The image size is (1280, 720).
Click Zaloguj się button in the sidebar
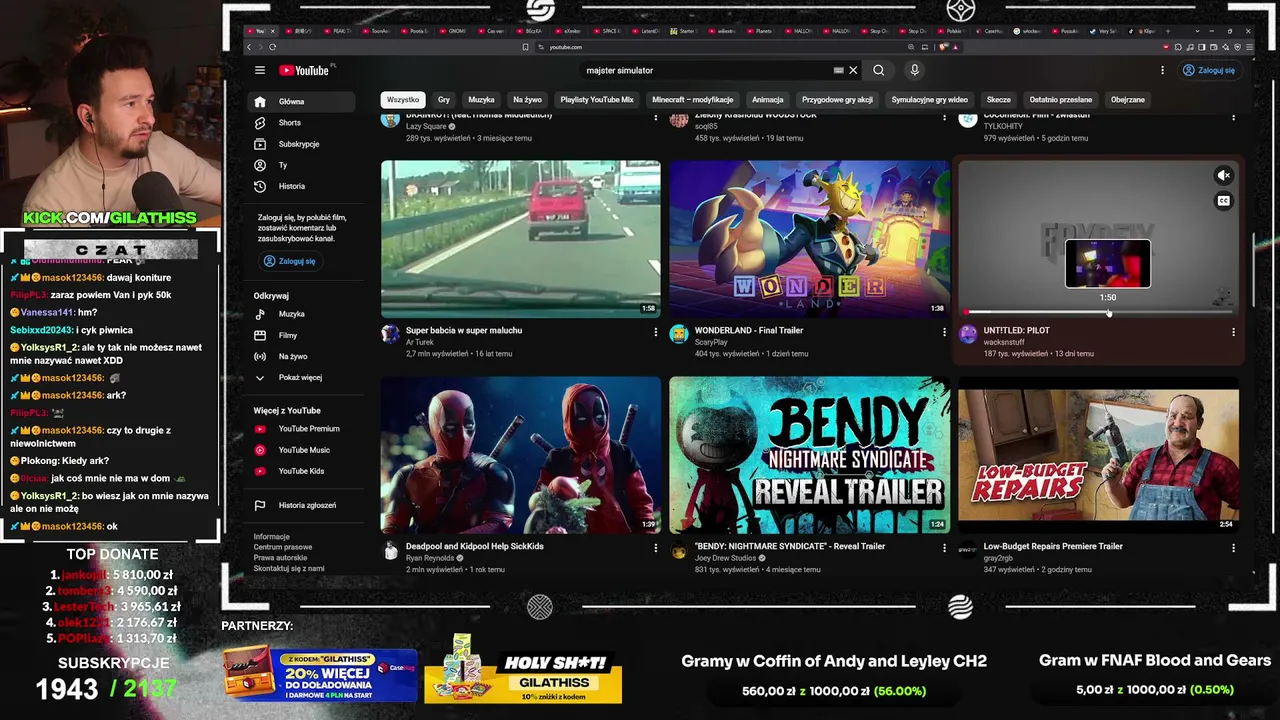click(290, 261)
